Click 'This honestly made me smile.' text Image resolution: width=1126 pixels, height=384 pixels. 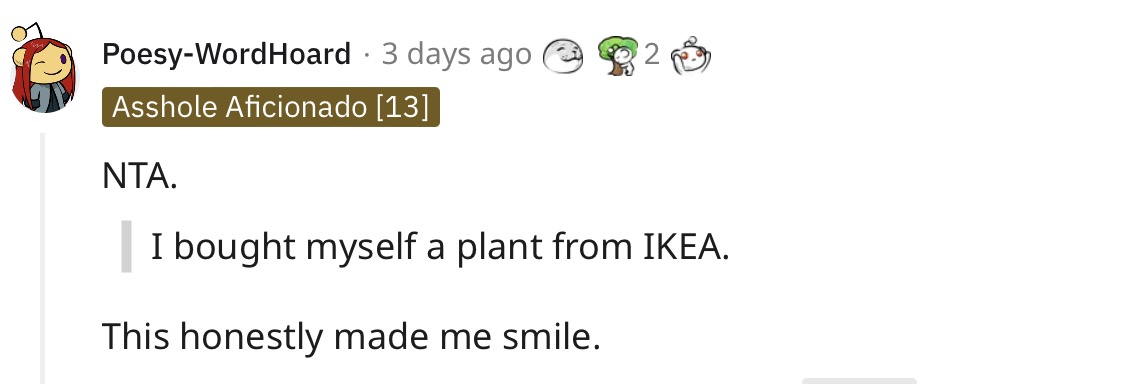351,336
